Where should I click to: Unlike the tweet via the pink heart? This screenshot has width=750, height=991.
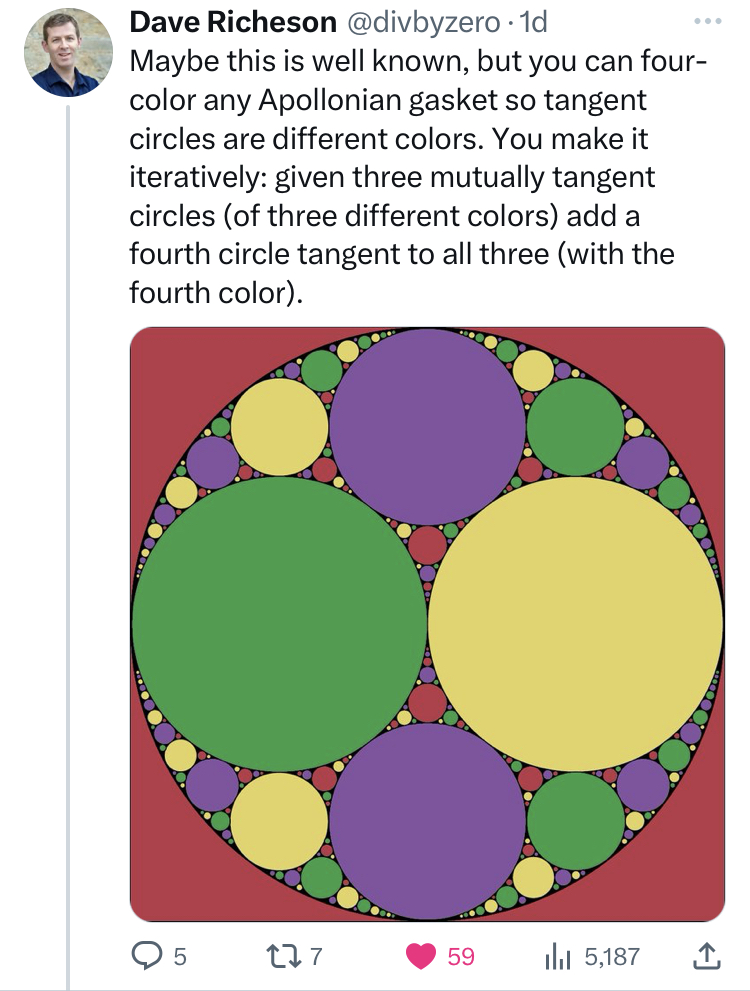tap(421, 956)
